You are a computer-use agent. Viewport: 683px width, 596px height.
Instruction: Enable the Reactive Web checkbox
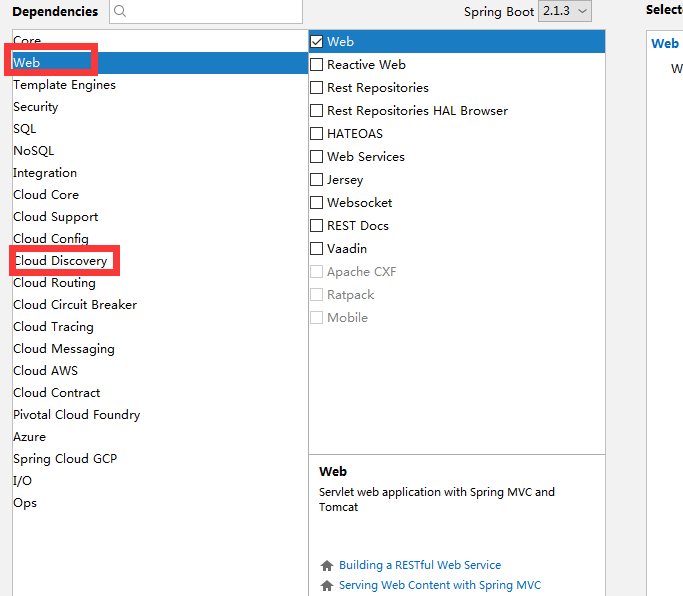pyautogui.click(x=317, y=65)
